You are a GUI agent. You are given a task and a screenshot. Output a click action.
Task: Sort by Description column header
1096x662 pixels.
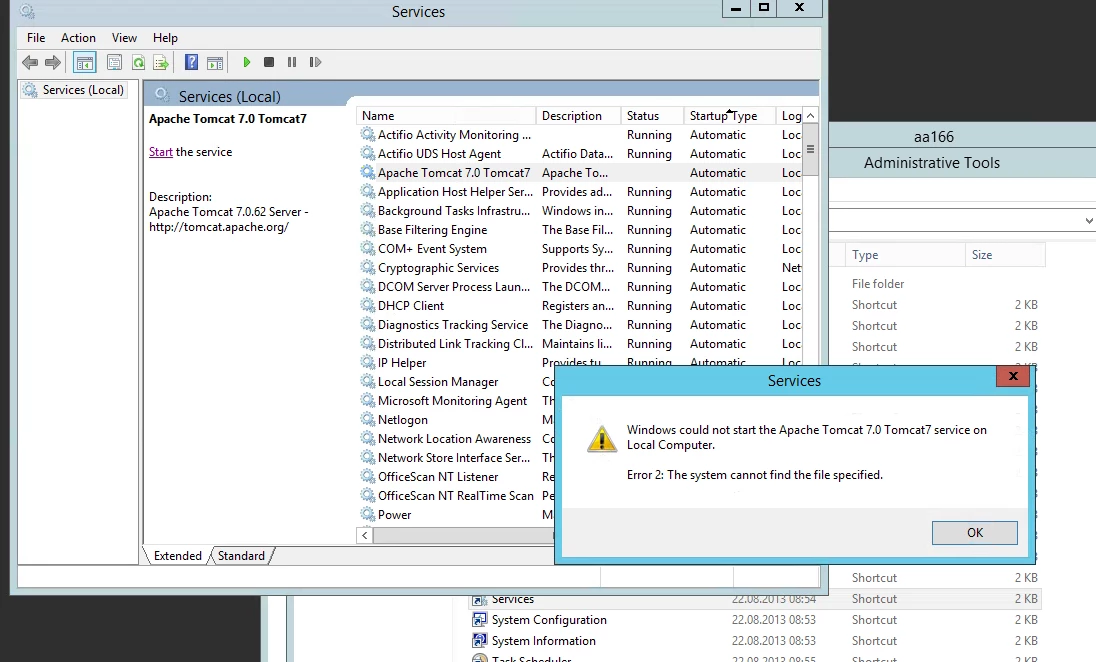[578, 116]
